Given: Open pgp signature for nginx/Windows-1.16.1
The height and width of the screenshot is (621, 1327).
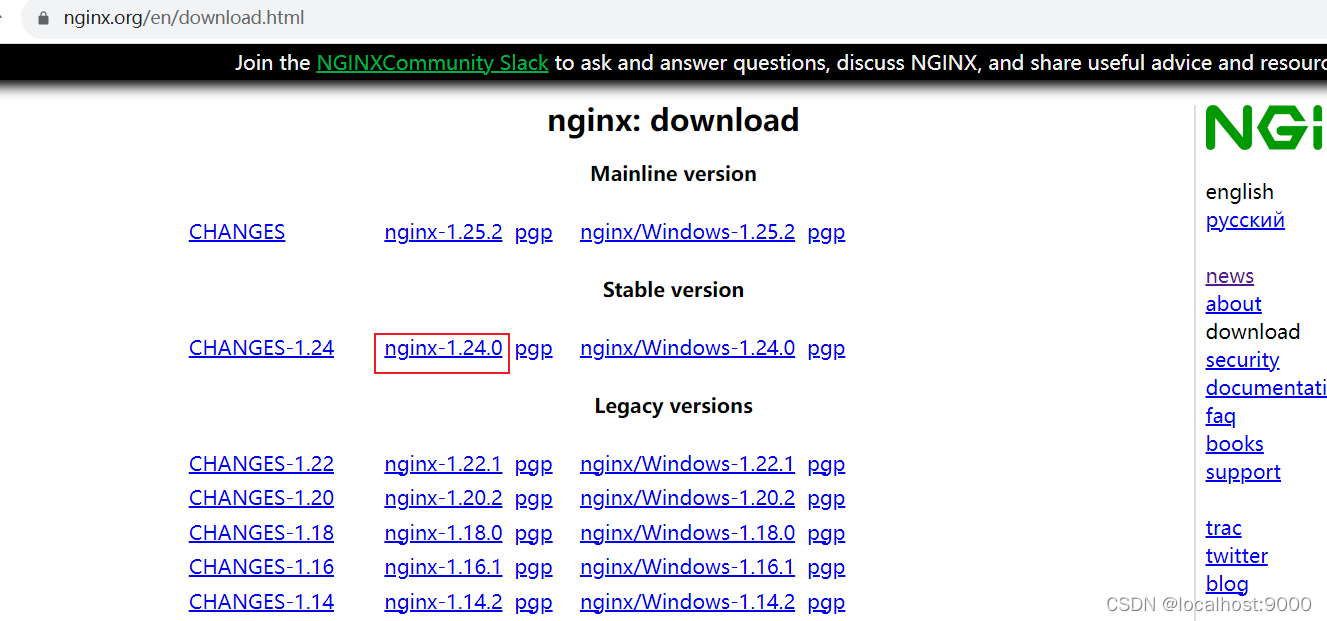Looking at the screenshot, I should click(826, 568).
